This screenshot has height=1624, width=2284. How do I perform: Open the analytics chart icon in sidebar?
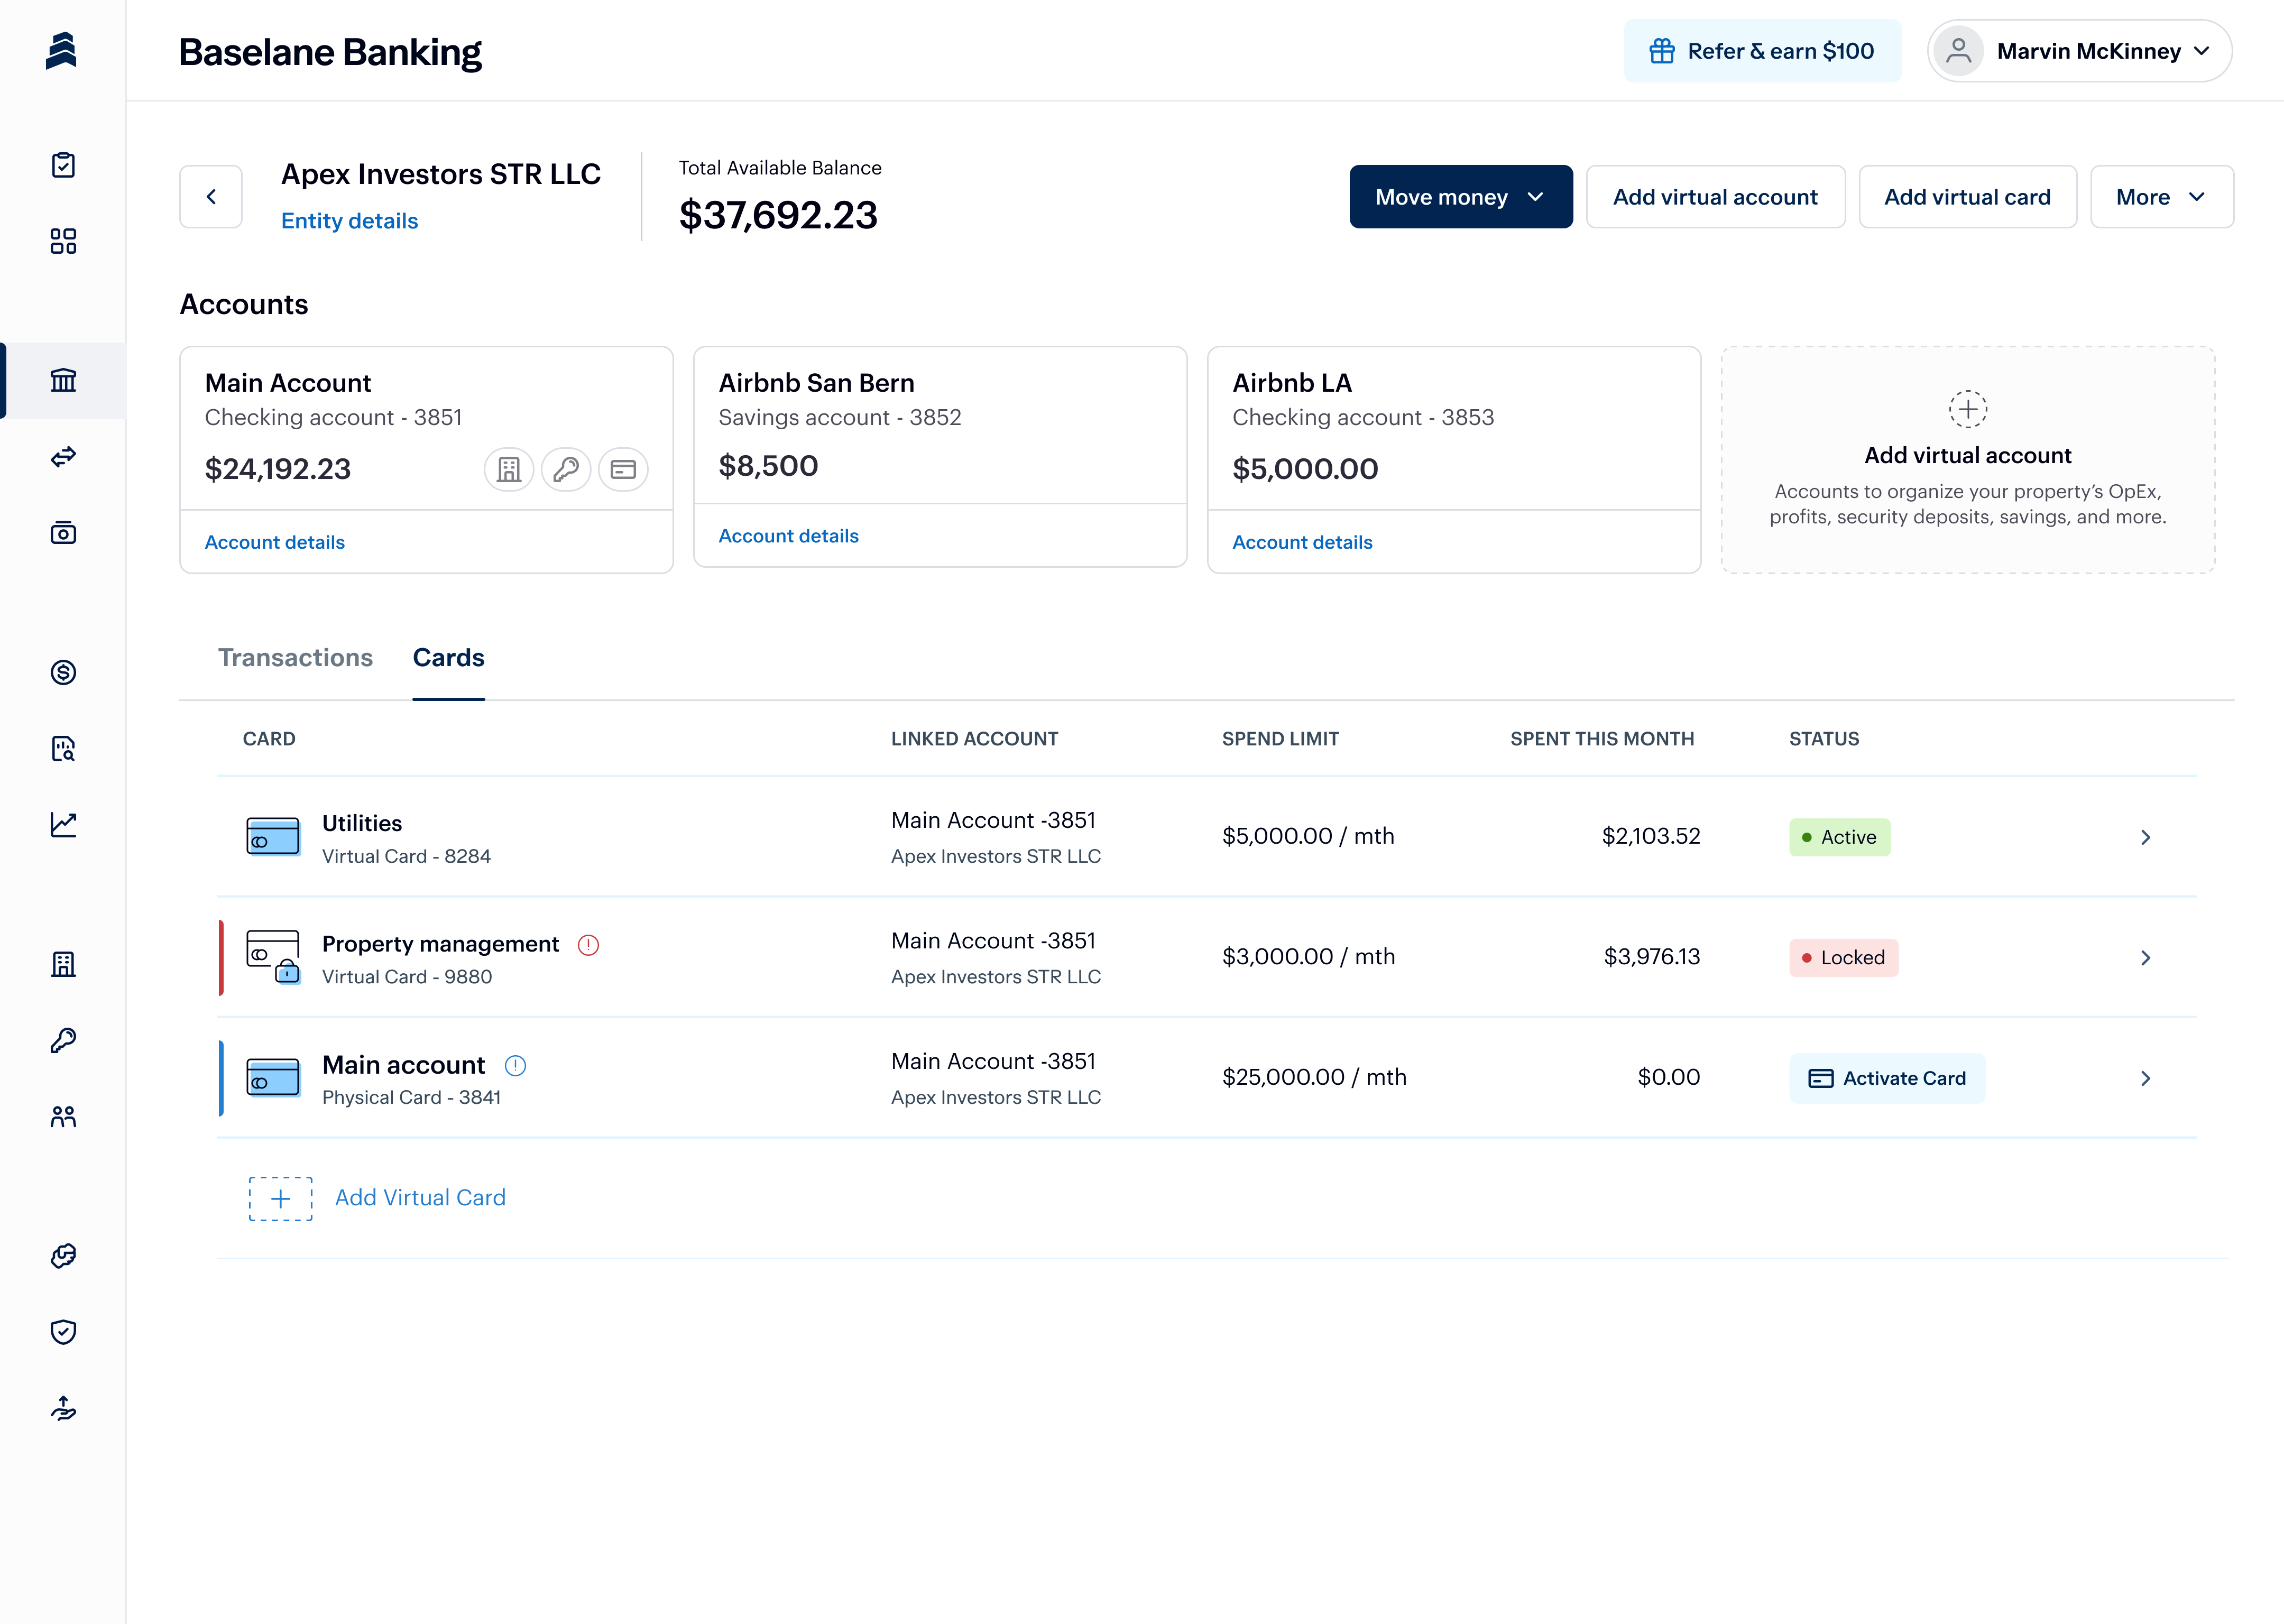63,825
